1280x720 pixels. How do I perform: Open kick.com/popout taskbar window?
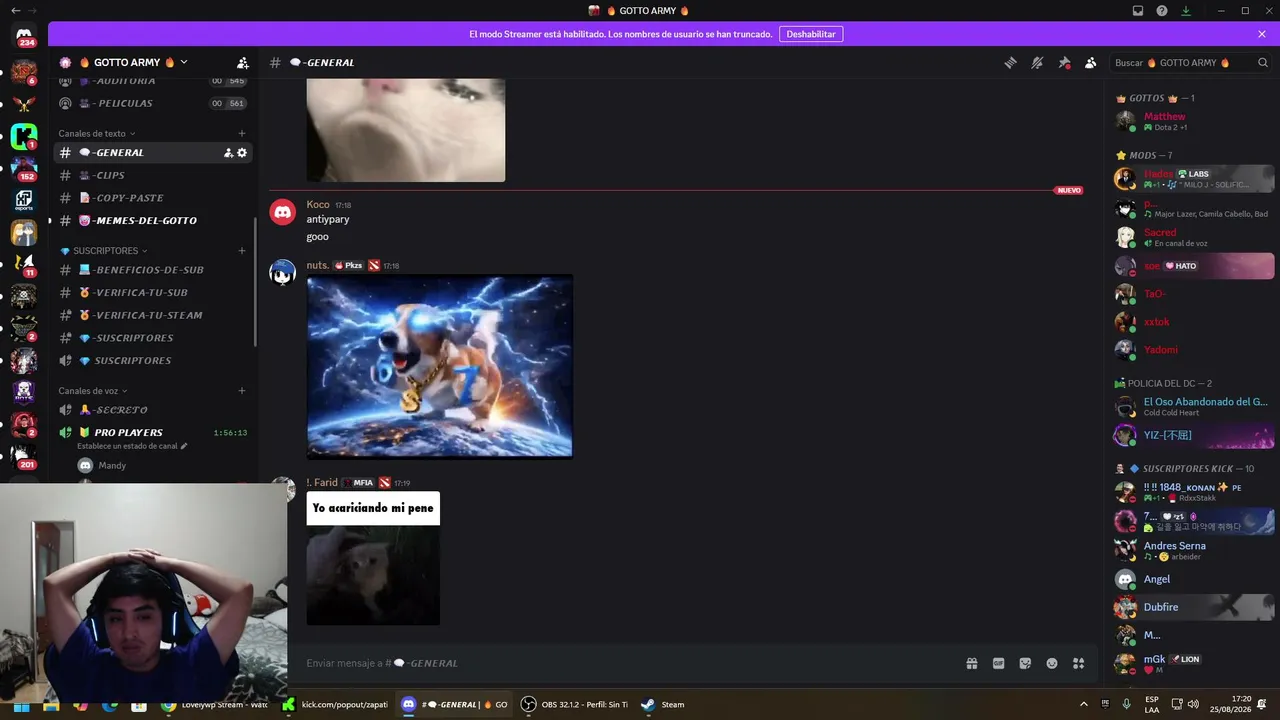coord(335,704)
